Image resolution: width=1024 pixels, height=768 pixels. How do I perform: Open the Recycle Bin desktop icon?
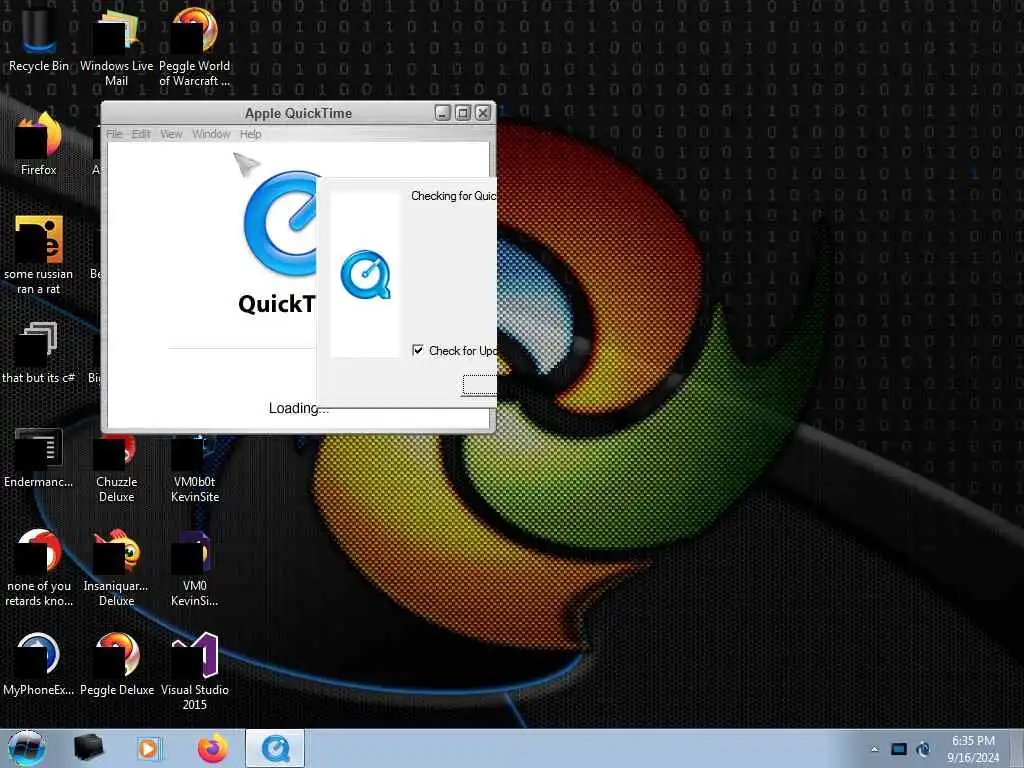click(39, 38)
